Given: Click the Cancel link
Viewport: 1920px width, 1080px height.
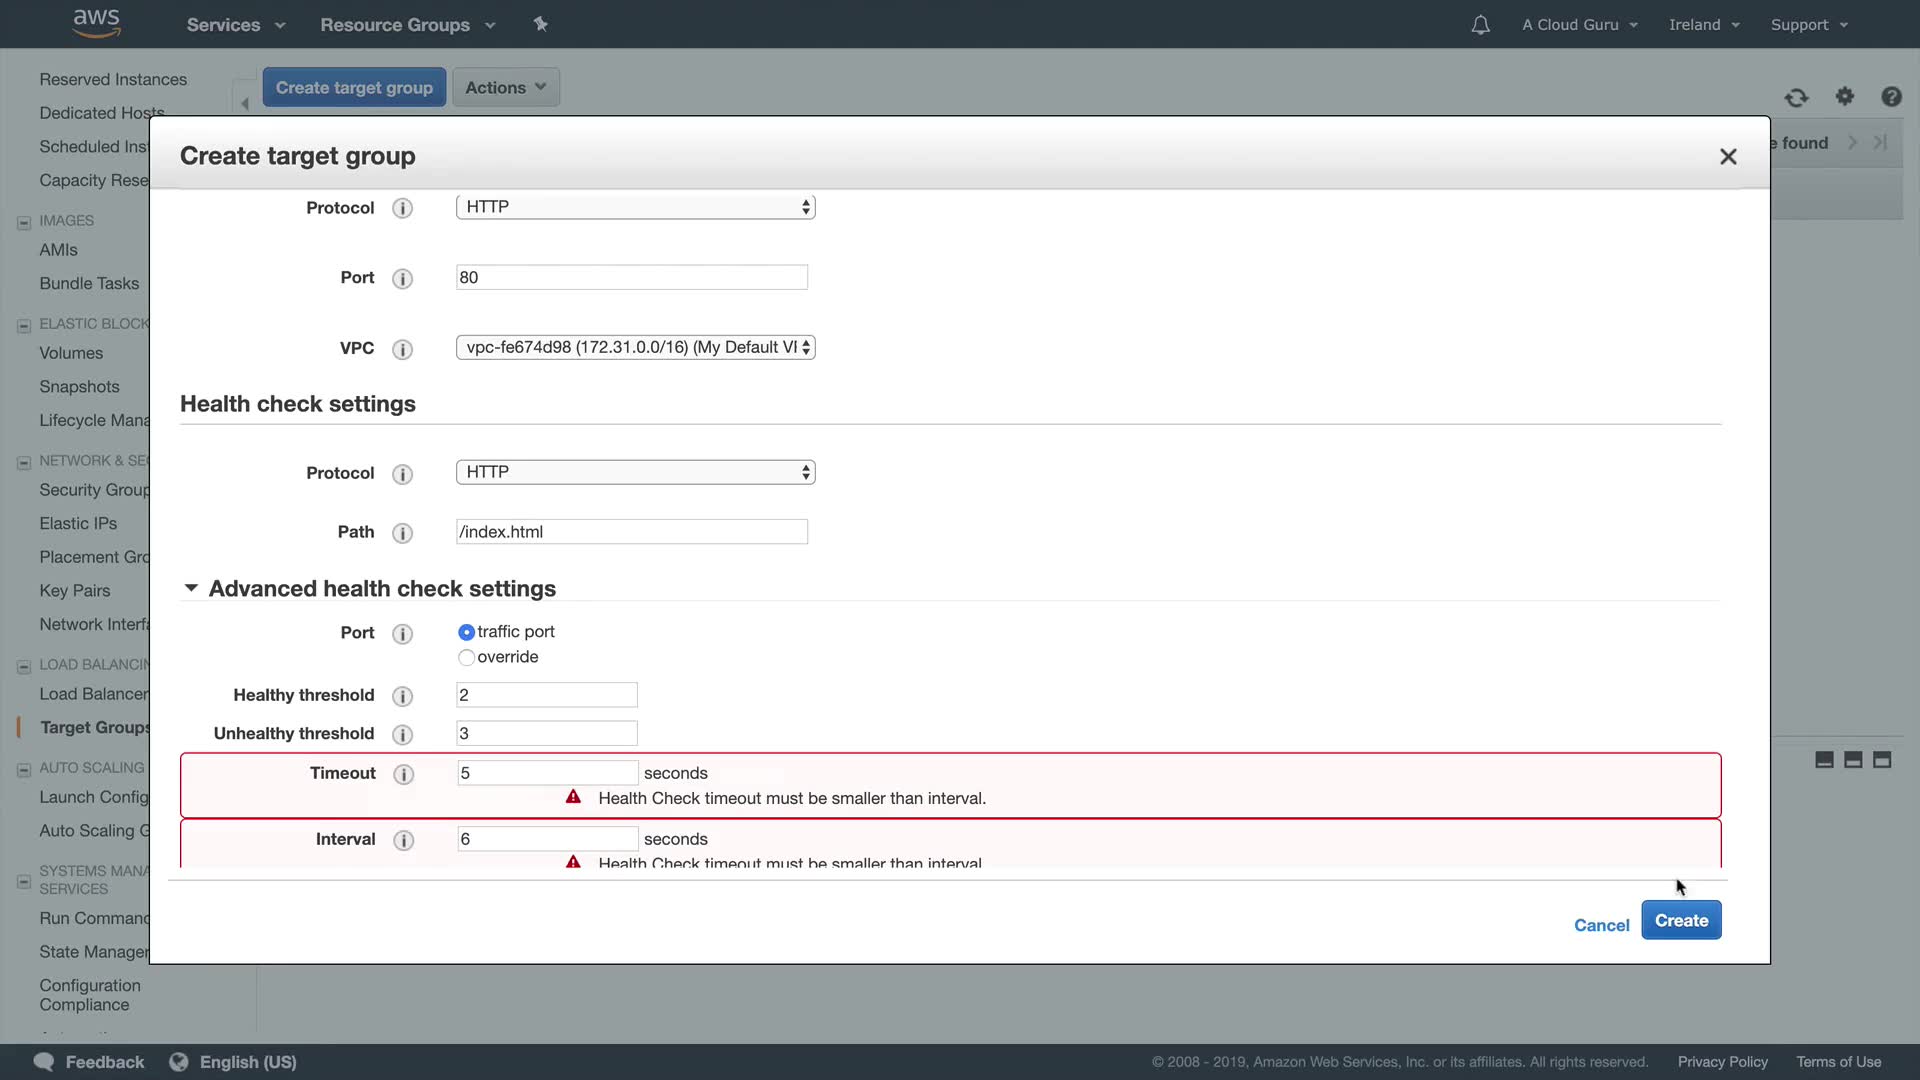Looking at the screenshot, I should point(1601,925).
